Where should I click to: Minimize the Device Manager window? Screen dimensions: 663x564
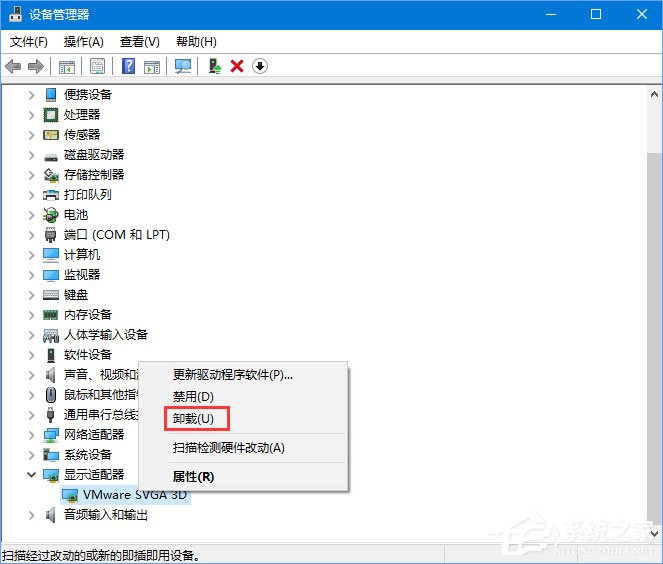[551, 14]
